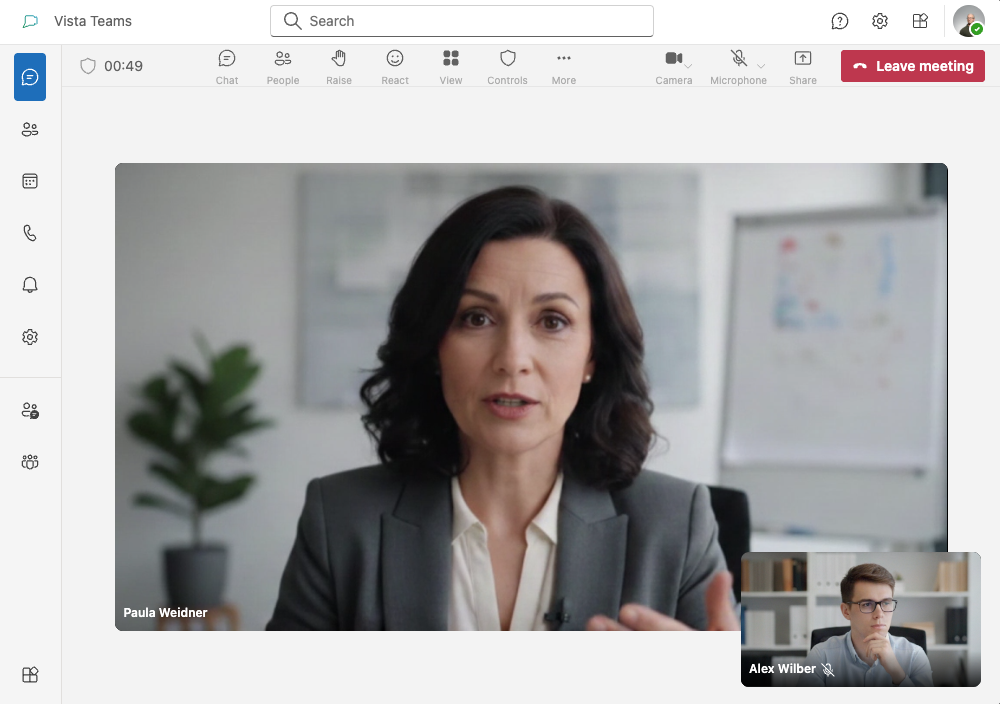The height and width of the screenshot is (704, 1000).
Task: Open the React emoji reactions
Action: coord(395,65)
